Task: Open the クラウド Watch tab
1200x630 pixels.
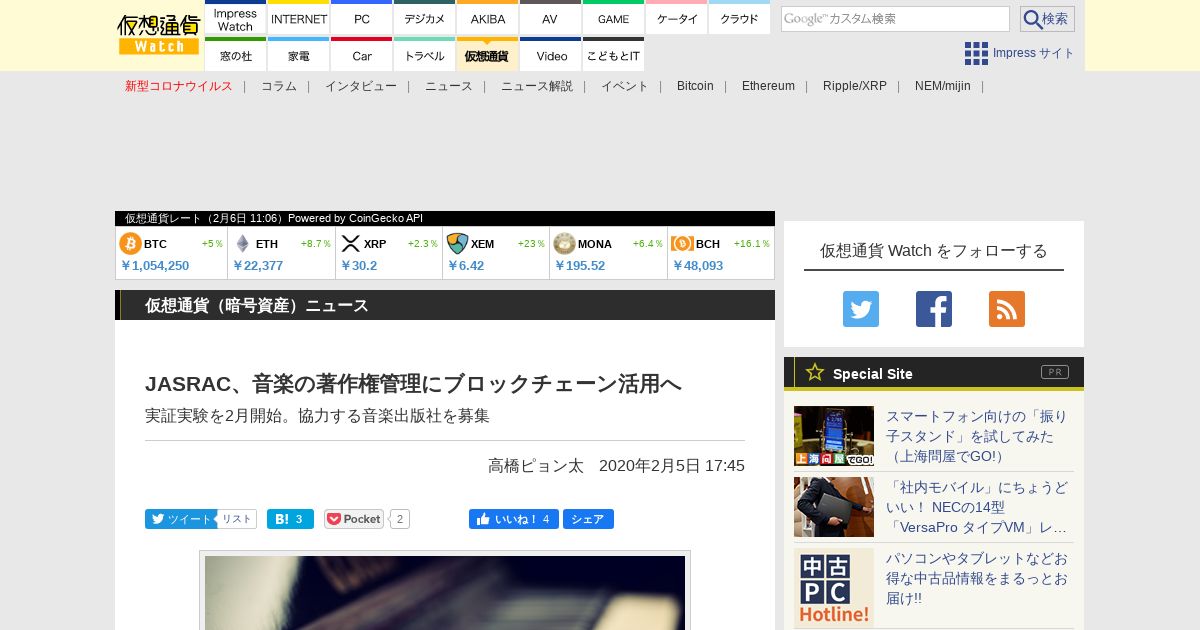Action: pyautogui.click(x=739, y=19)
